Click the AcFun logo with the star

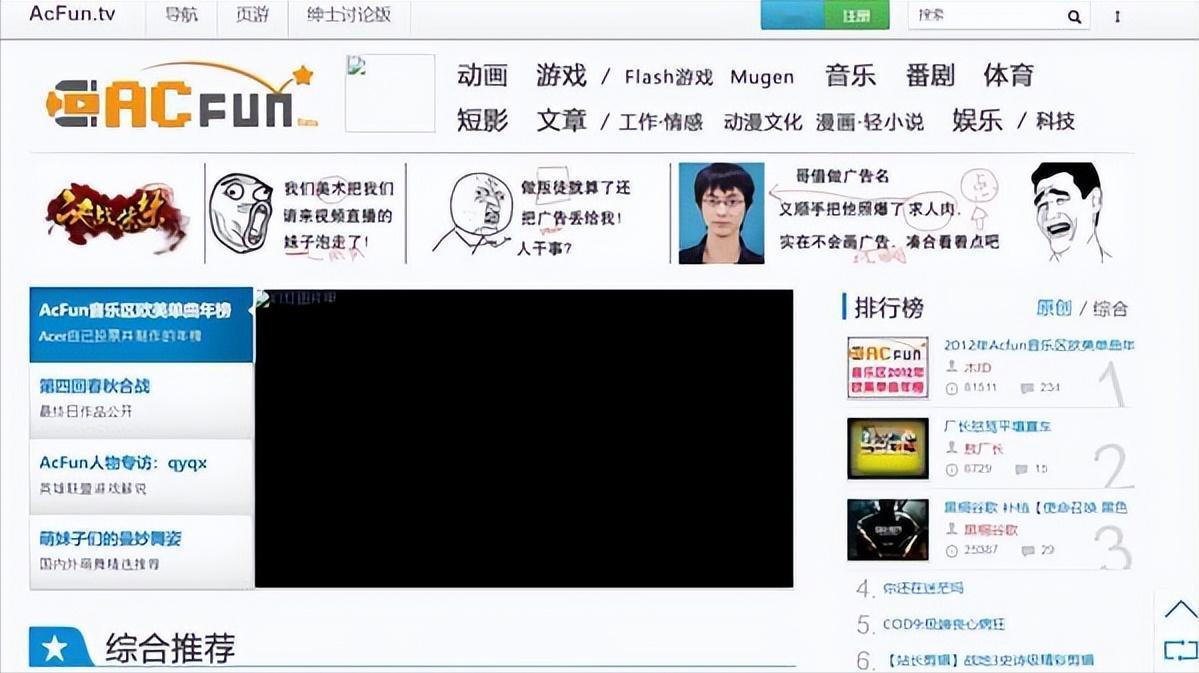(x=181, y=96)
